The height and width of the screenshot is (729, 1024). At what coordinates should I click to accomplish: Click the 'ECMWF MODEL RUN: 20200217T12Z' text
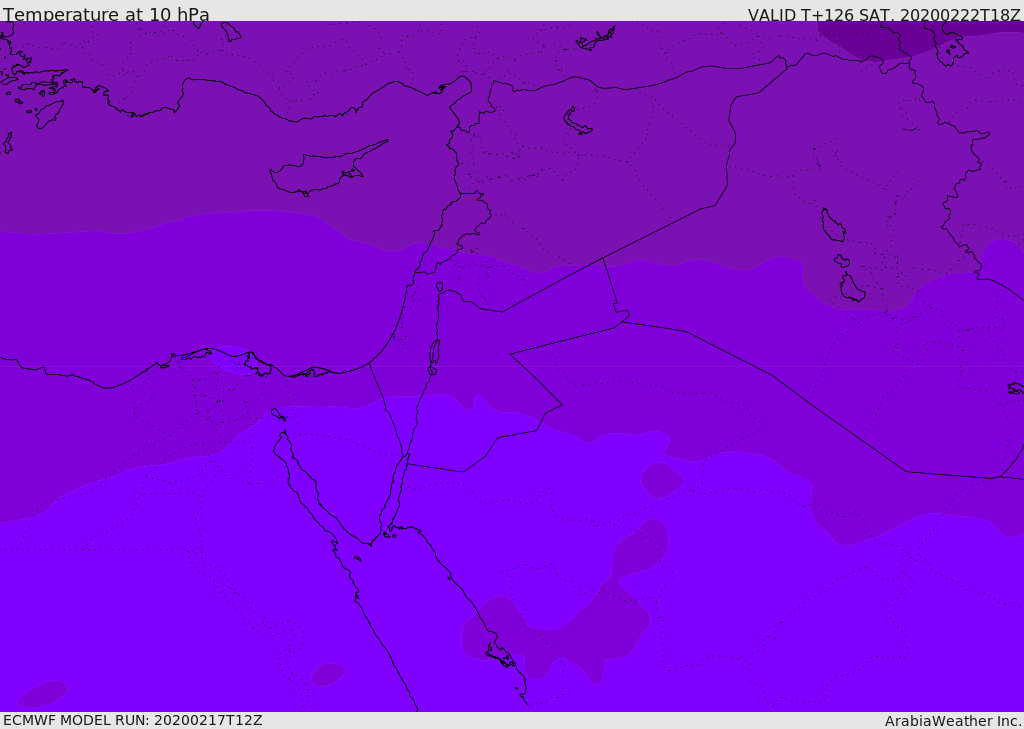click(133, 720)
